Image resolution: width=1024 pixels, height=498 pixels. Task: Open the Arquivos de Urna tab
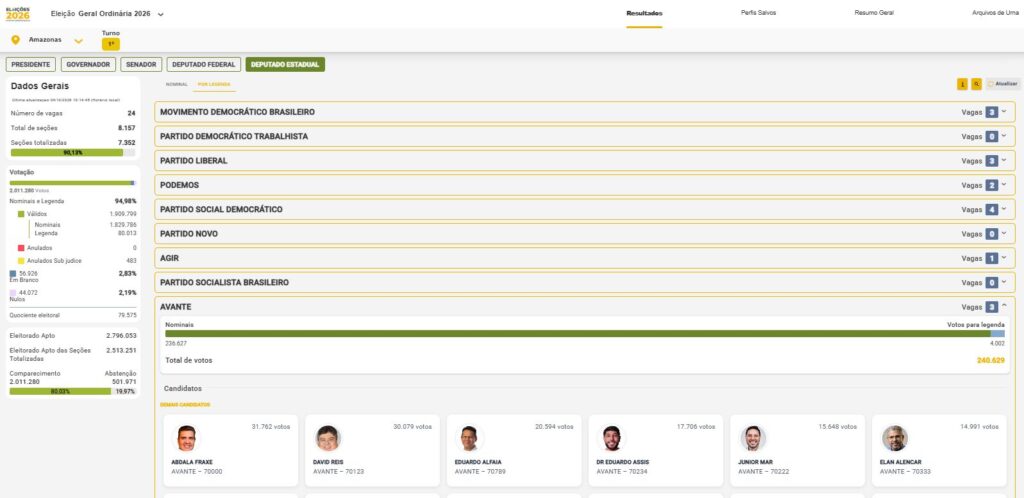pos(997,13)
